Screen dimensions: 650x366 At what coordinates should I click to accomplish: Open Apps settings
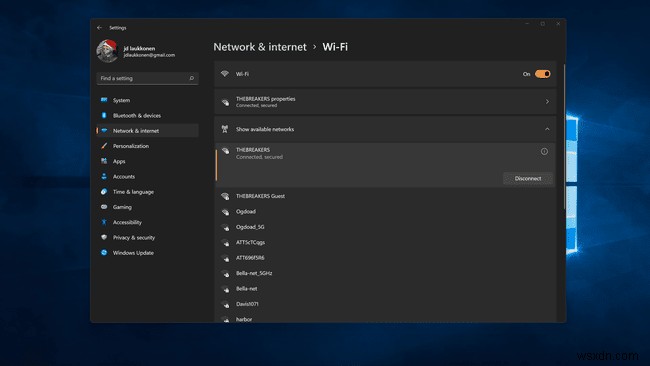coord(148,161)
